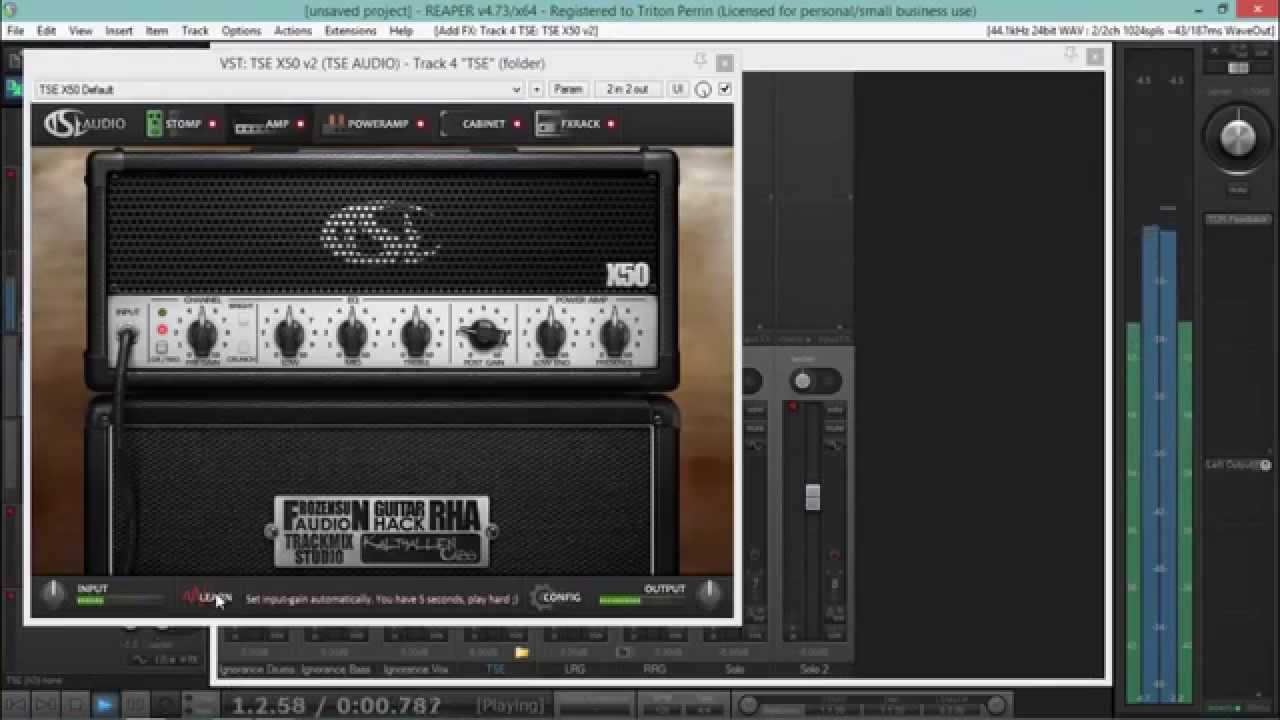
Task: Open the Help menu
Action: click(401, 31)
